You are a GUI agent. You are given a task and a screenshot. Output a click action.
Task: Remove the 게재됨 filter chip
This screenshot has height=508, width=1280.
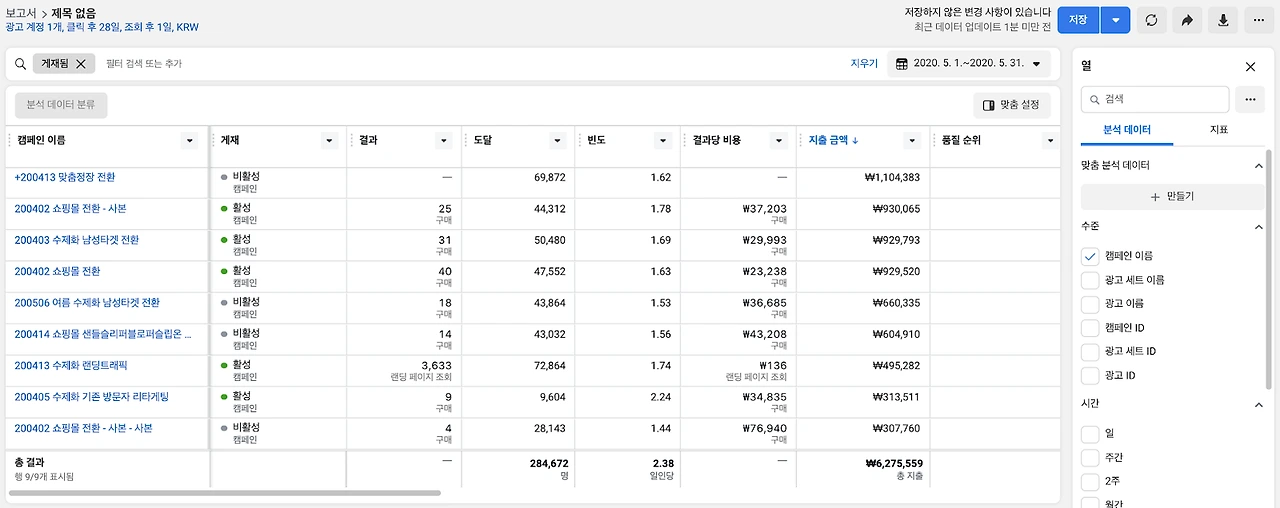(81, 64)
